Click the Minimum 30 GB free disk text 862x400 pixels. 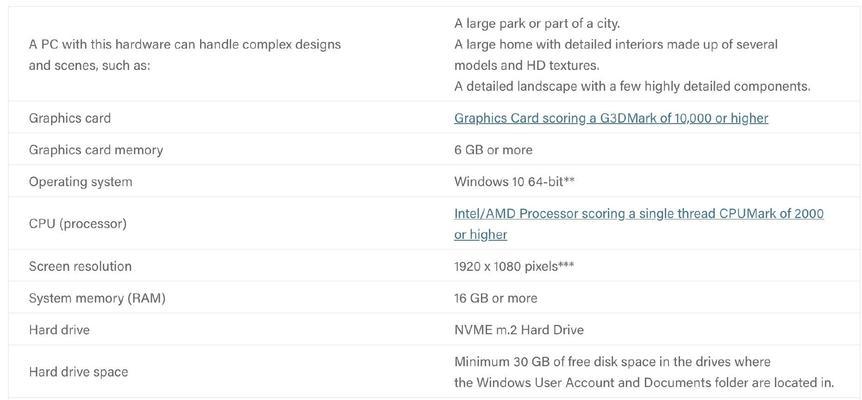coord(612,362)
